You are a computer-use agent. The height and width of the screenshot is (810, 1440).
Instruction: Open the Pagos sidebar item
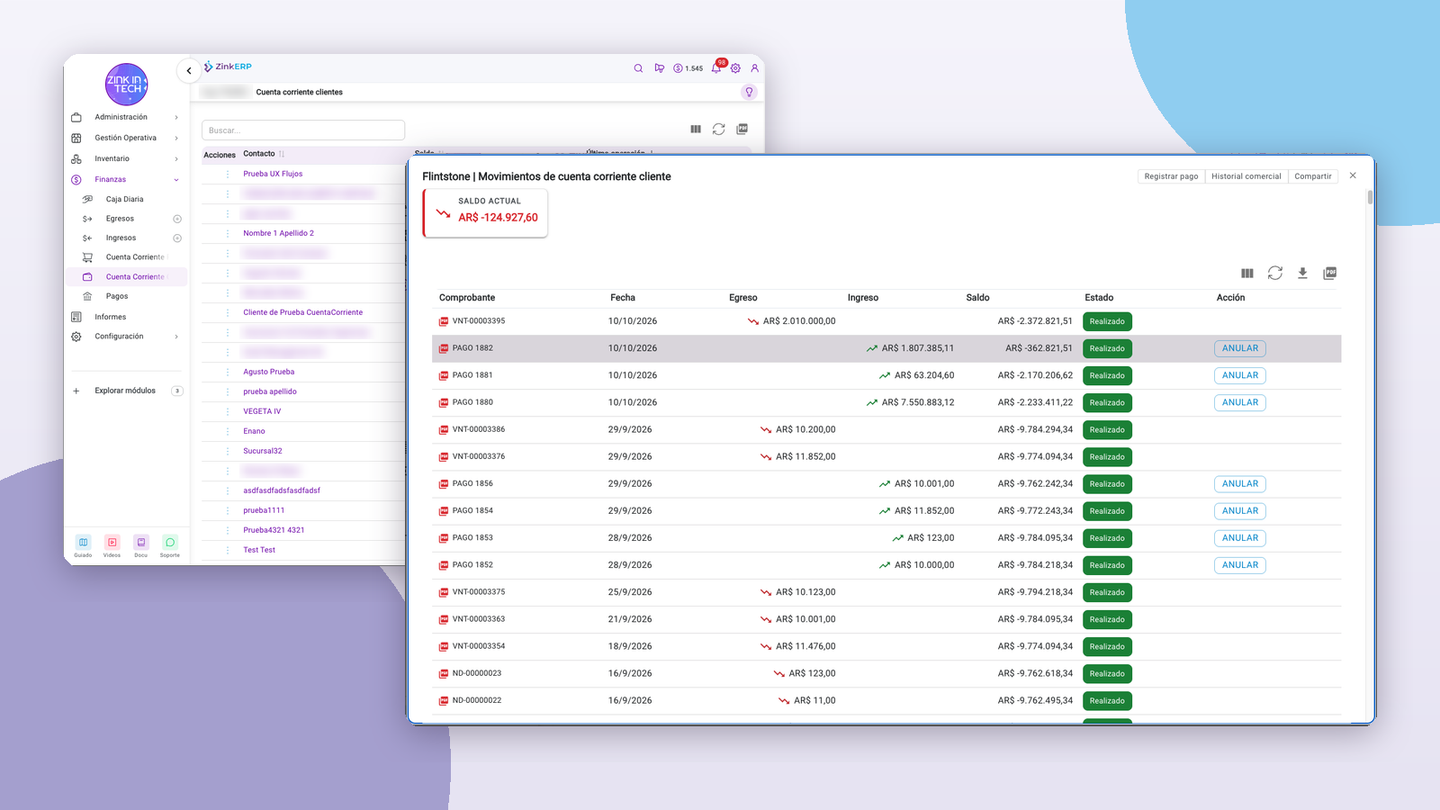tap(117, 296)
